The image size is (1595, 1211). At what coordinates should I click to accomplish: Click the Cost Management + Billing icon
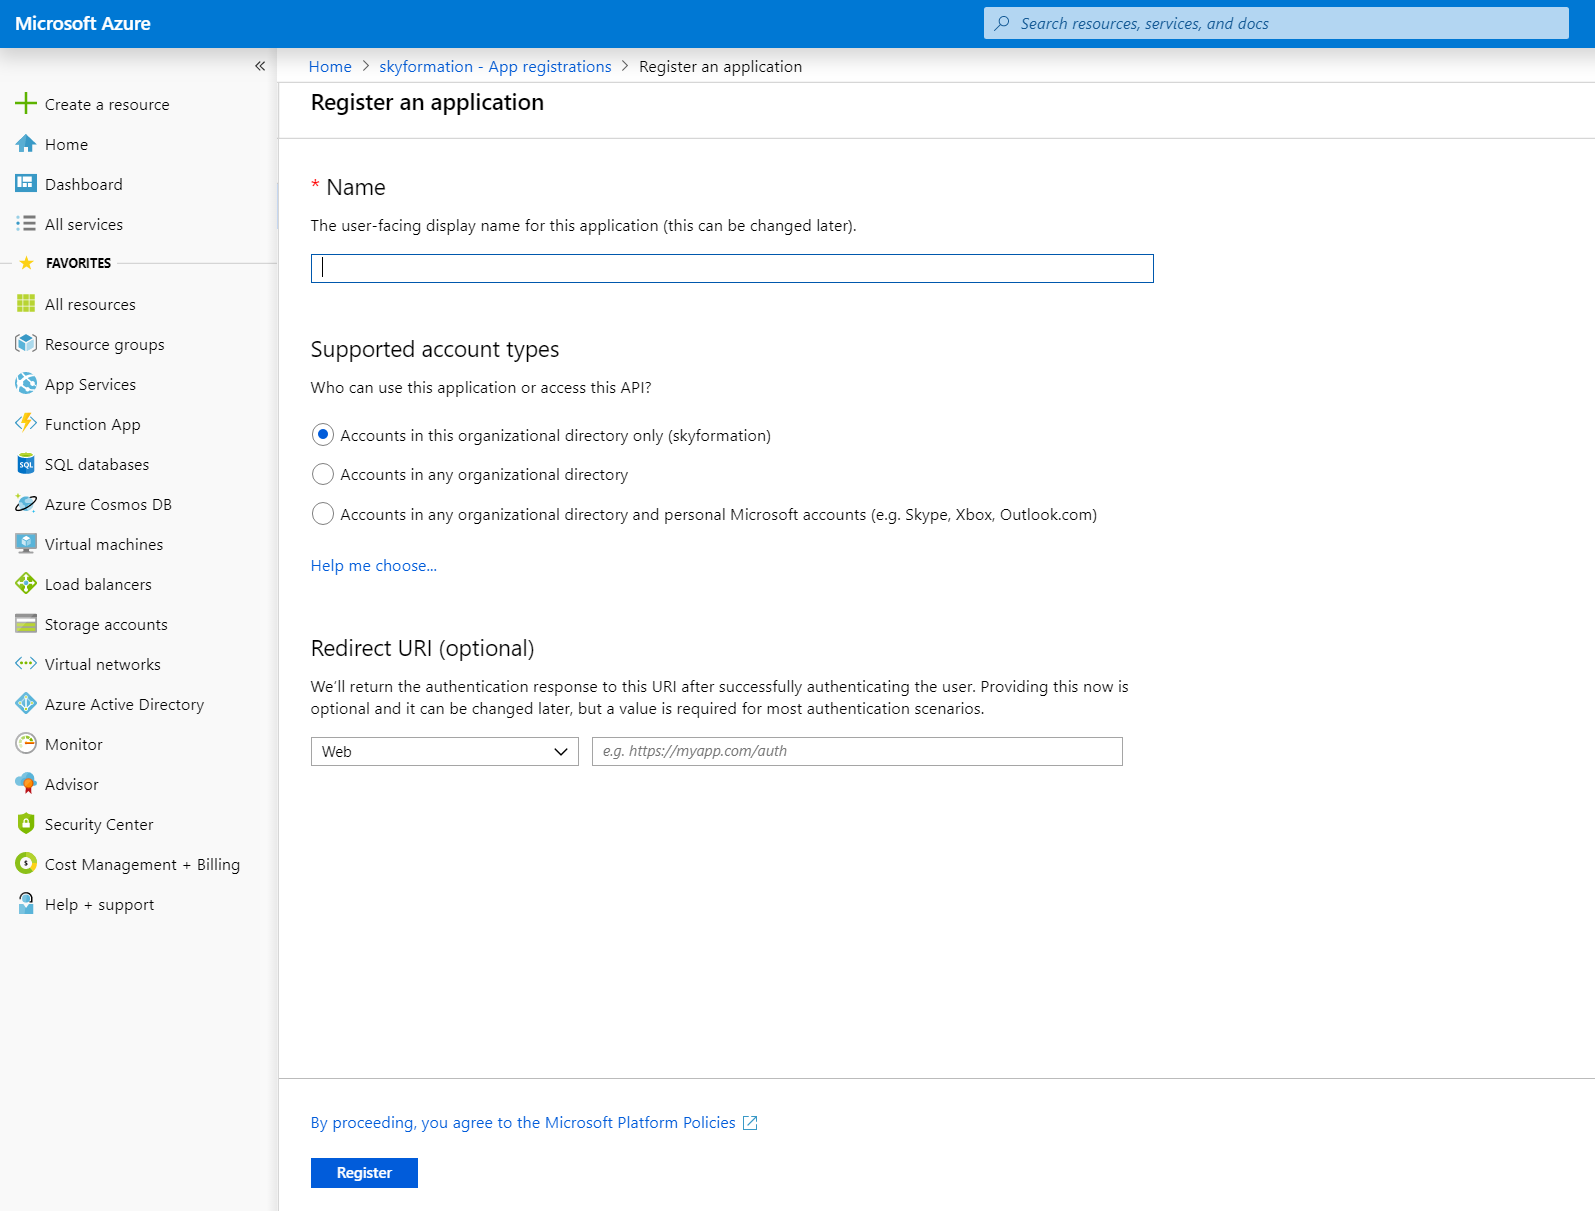pos(26,863)
